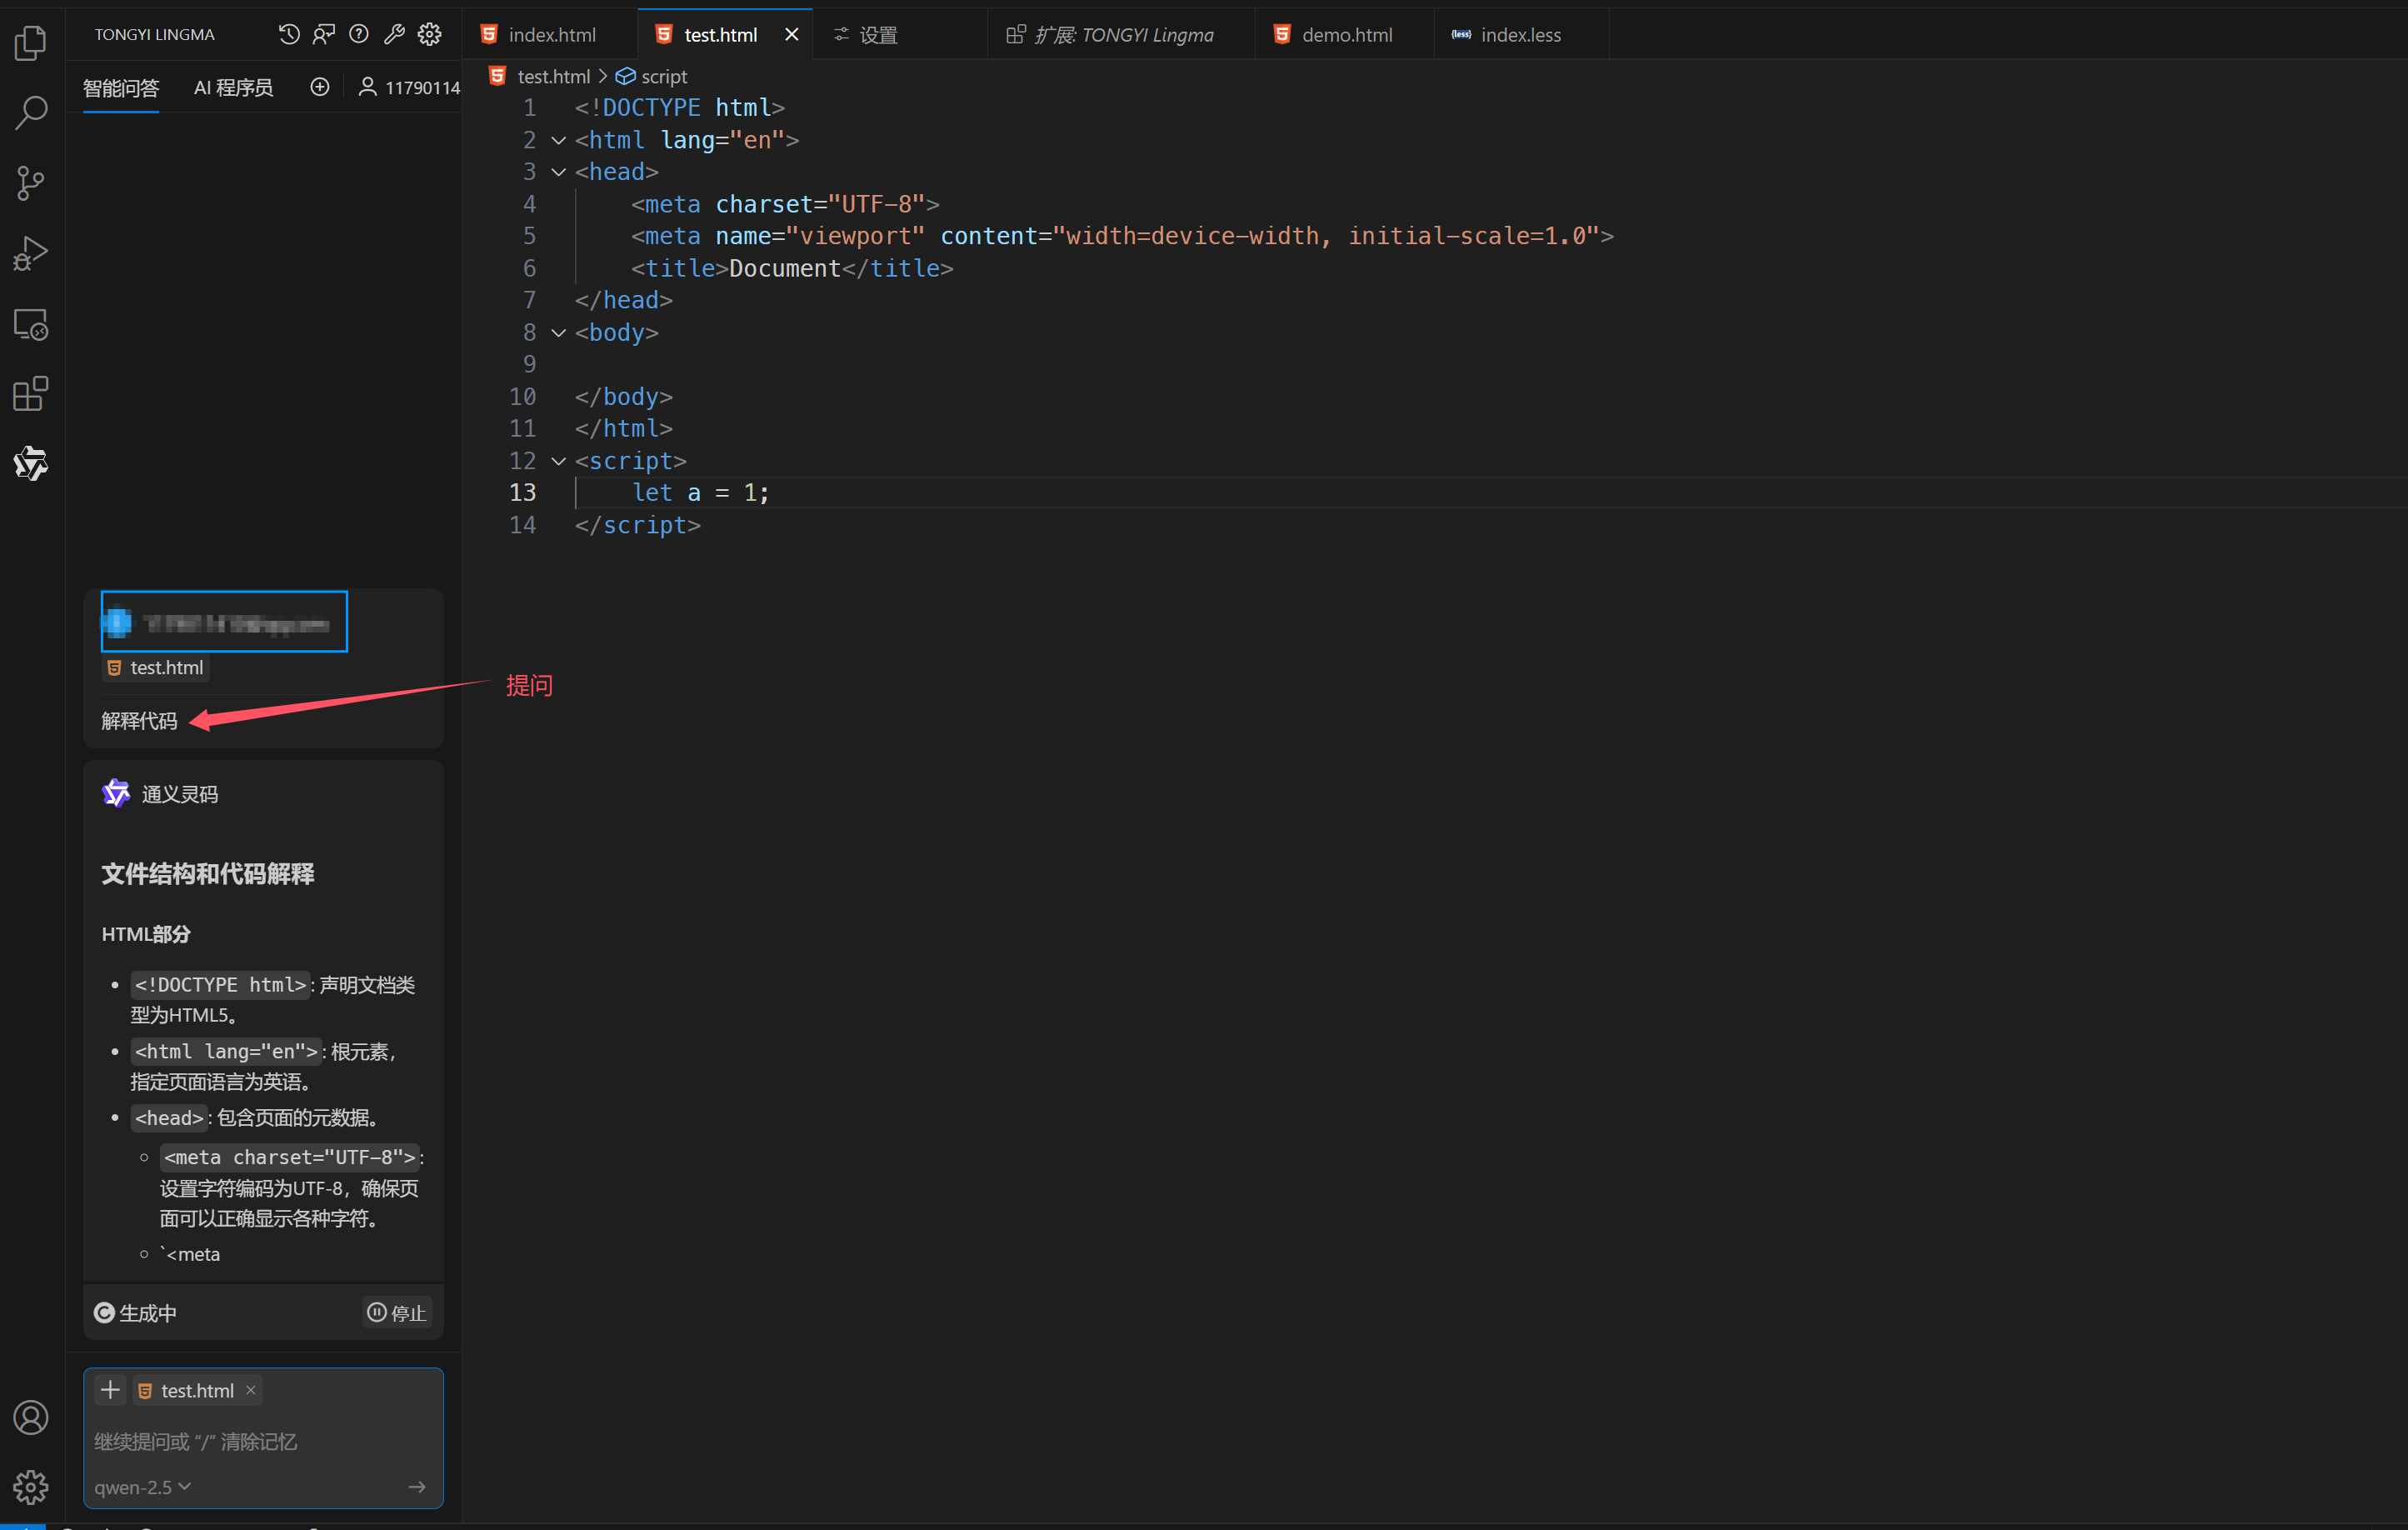Screen dimensions: 2408x1530
Task: Show Tongyi Lingma chat history
Action: coord(289,34)
